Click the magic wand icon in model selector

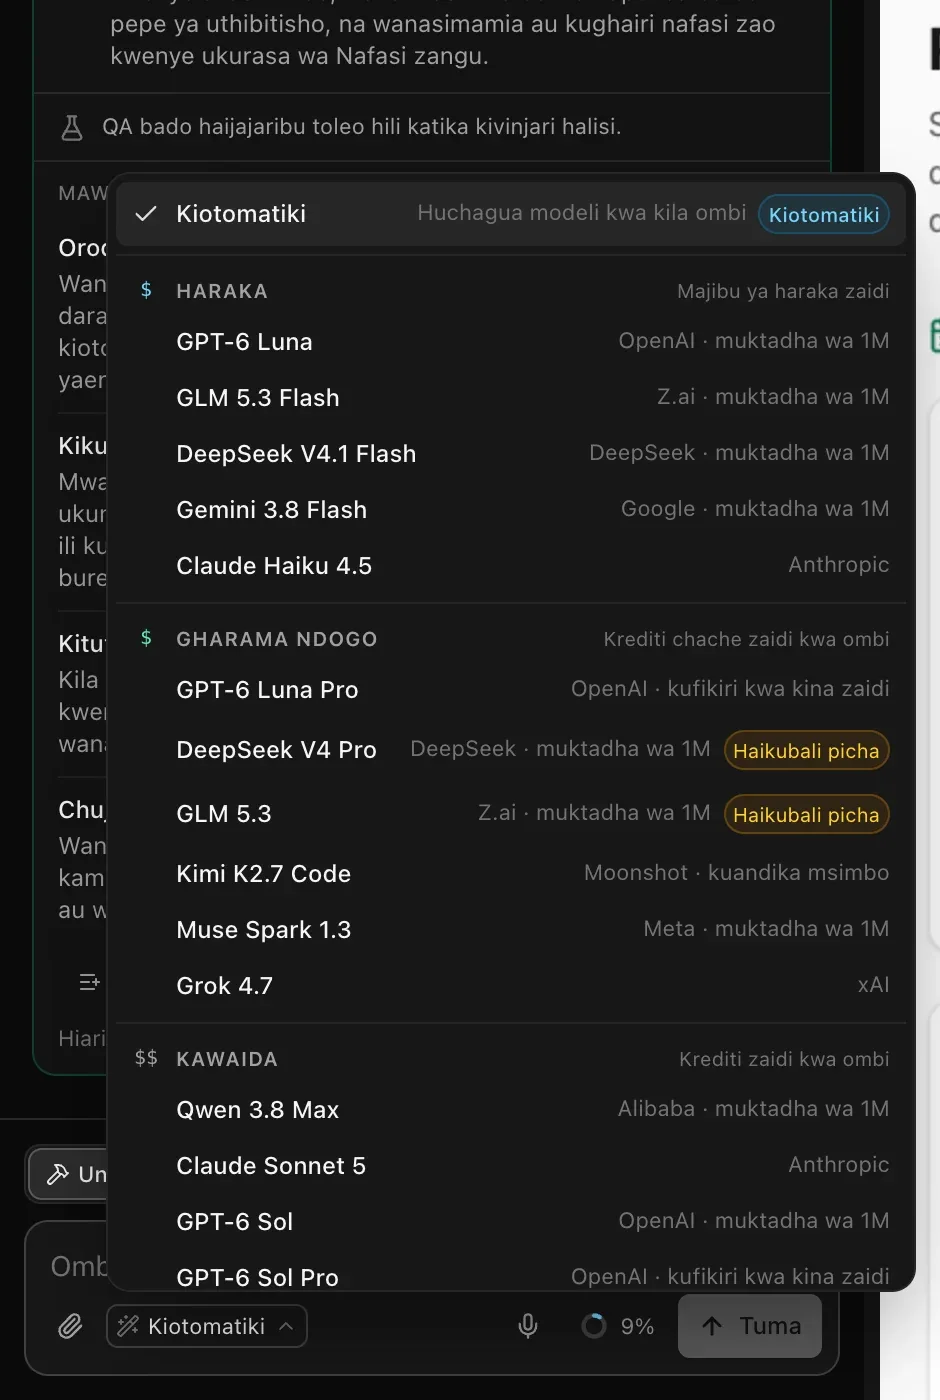(x=128, y=1326)
